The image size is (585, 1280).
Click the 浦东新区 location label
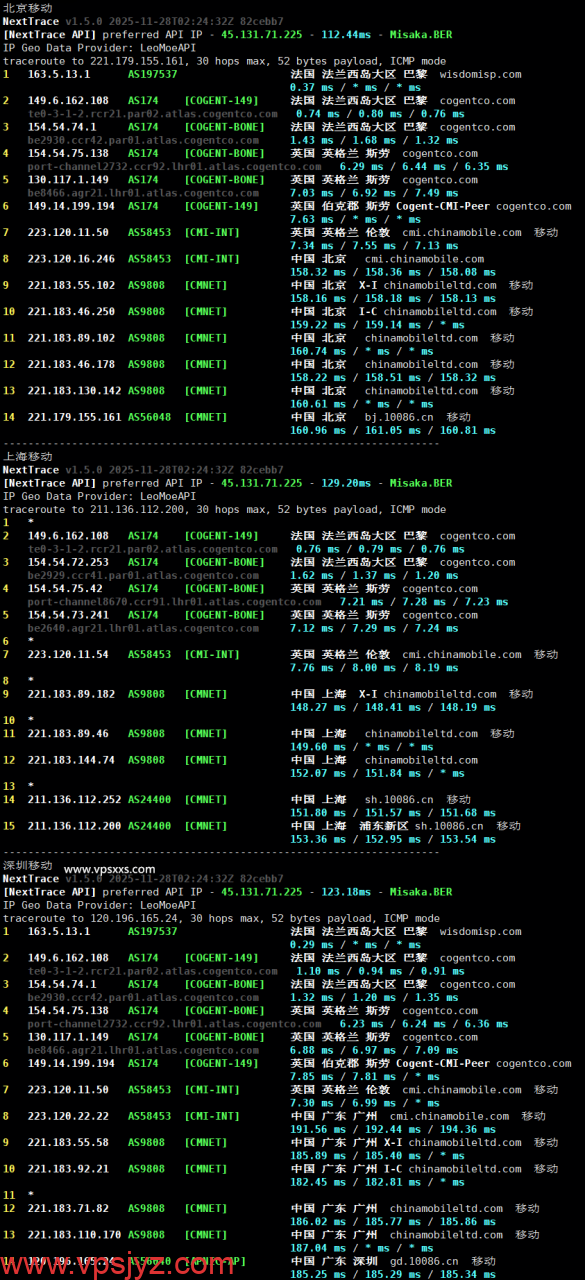click(x=384, y=826)
